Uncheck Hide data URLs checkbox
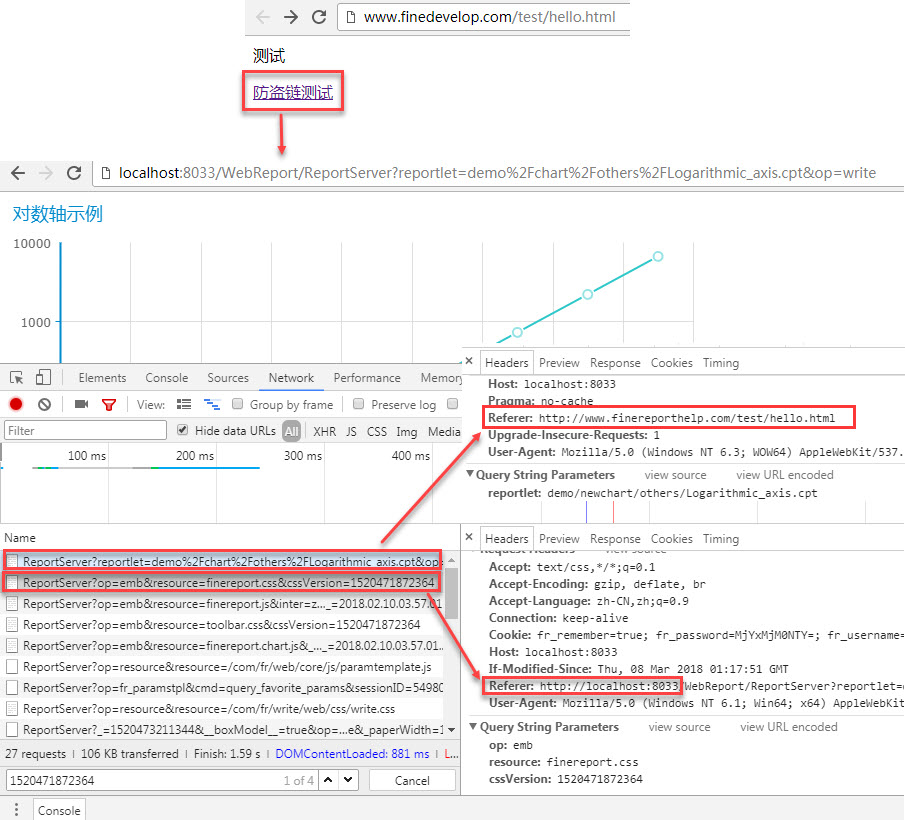This screenshot has width=905, height=820. 182,430
